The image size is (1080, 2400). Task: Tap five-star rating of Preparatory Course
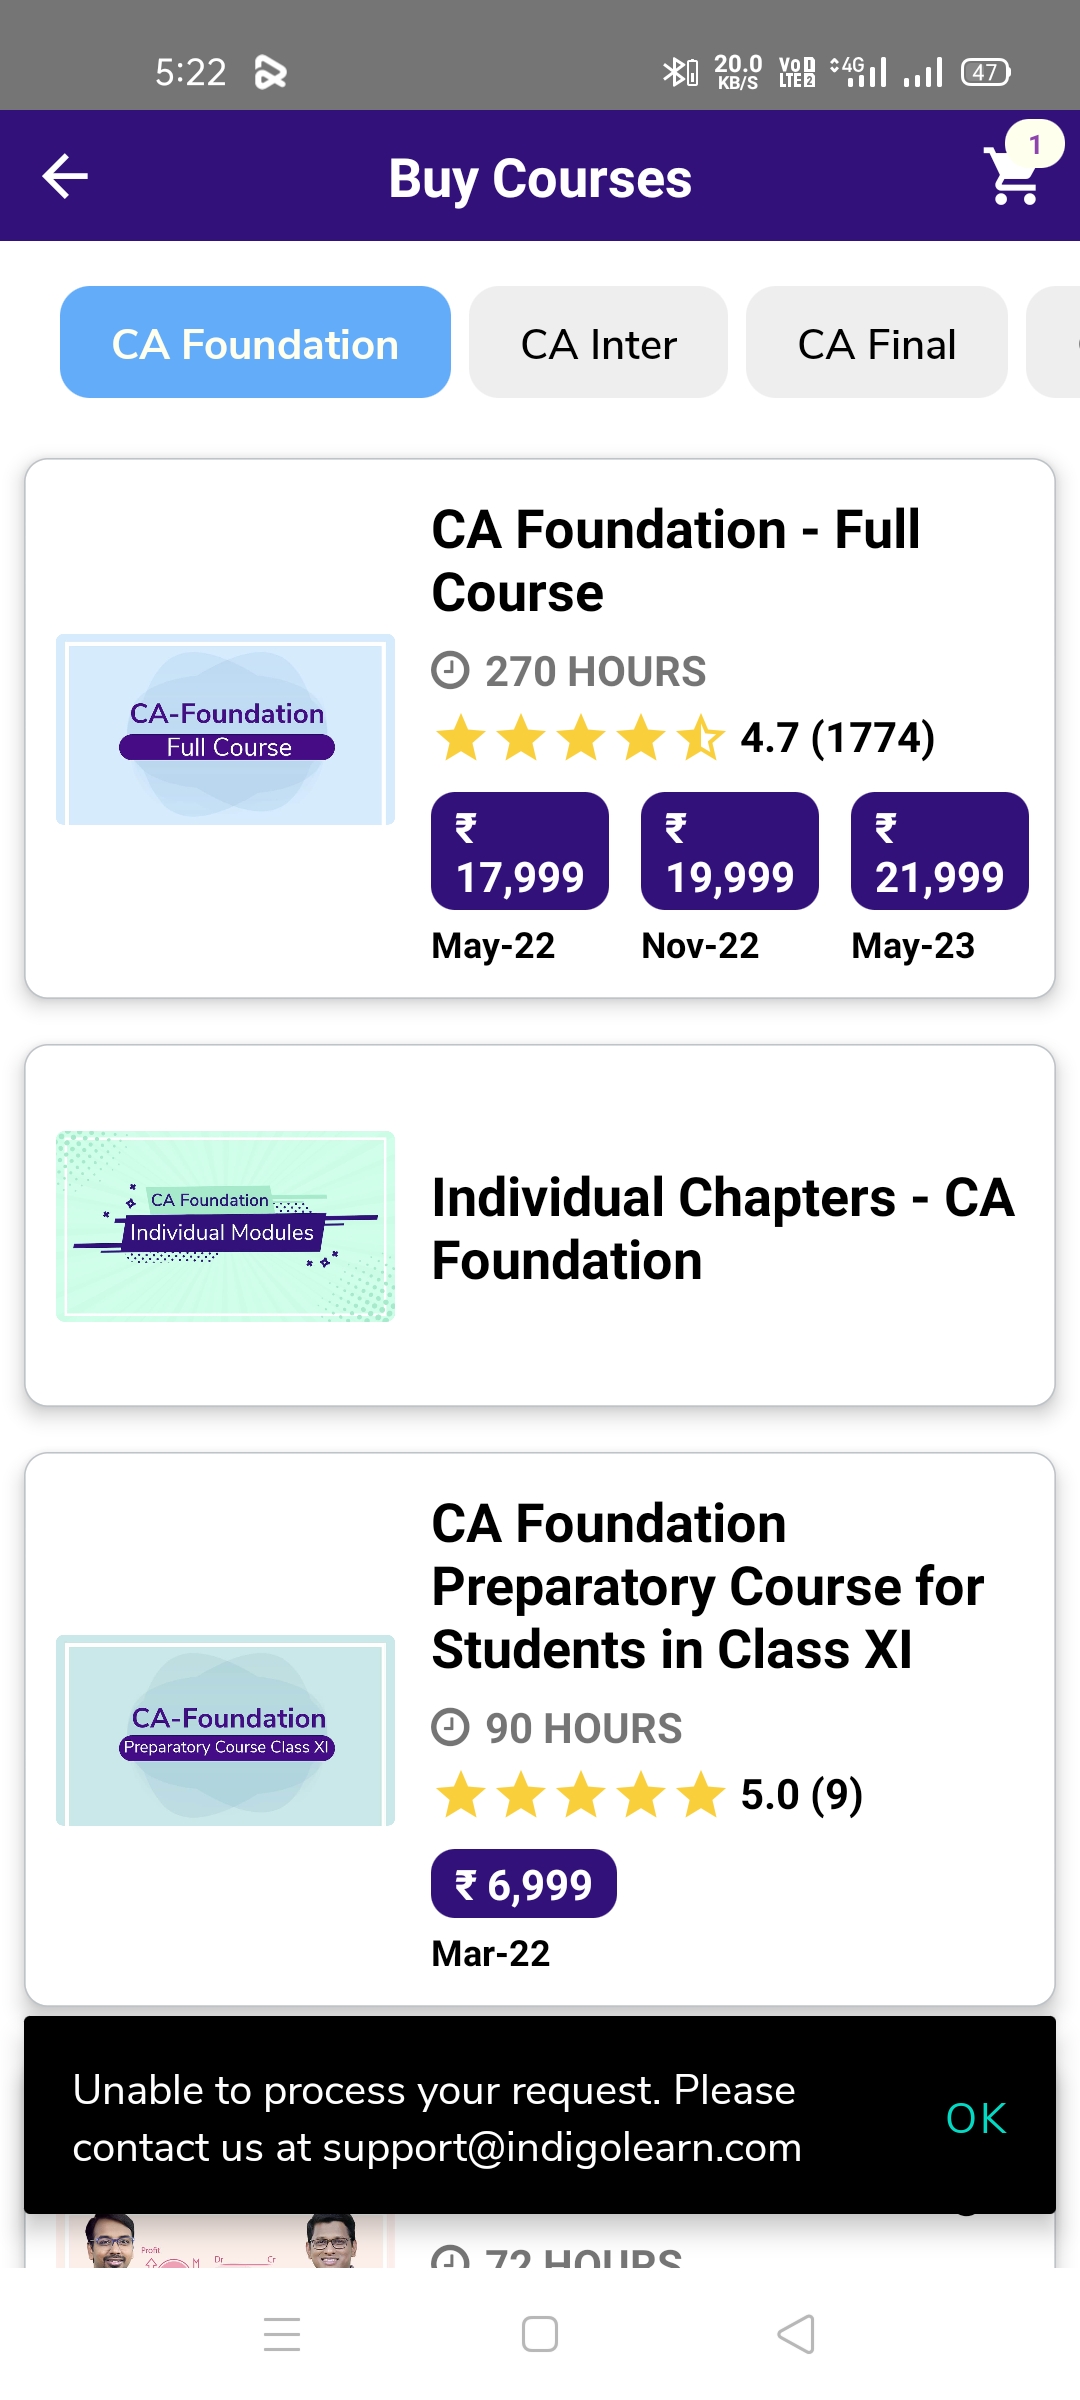coord(580,1795)
